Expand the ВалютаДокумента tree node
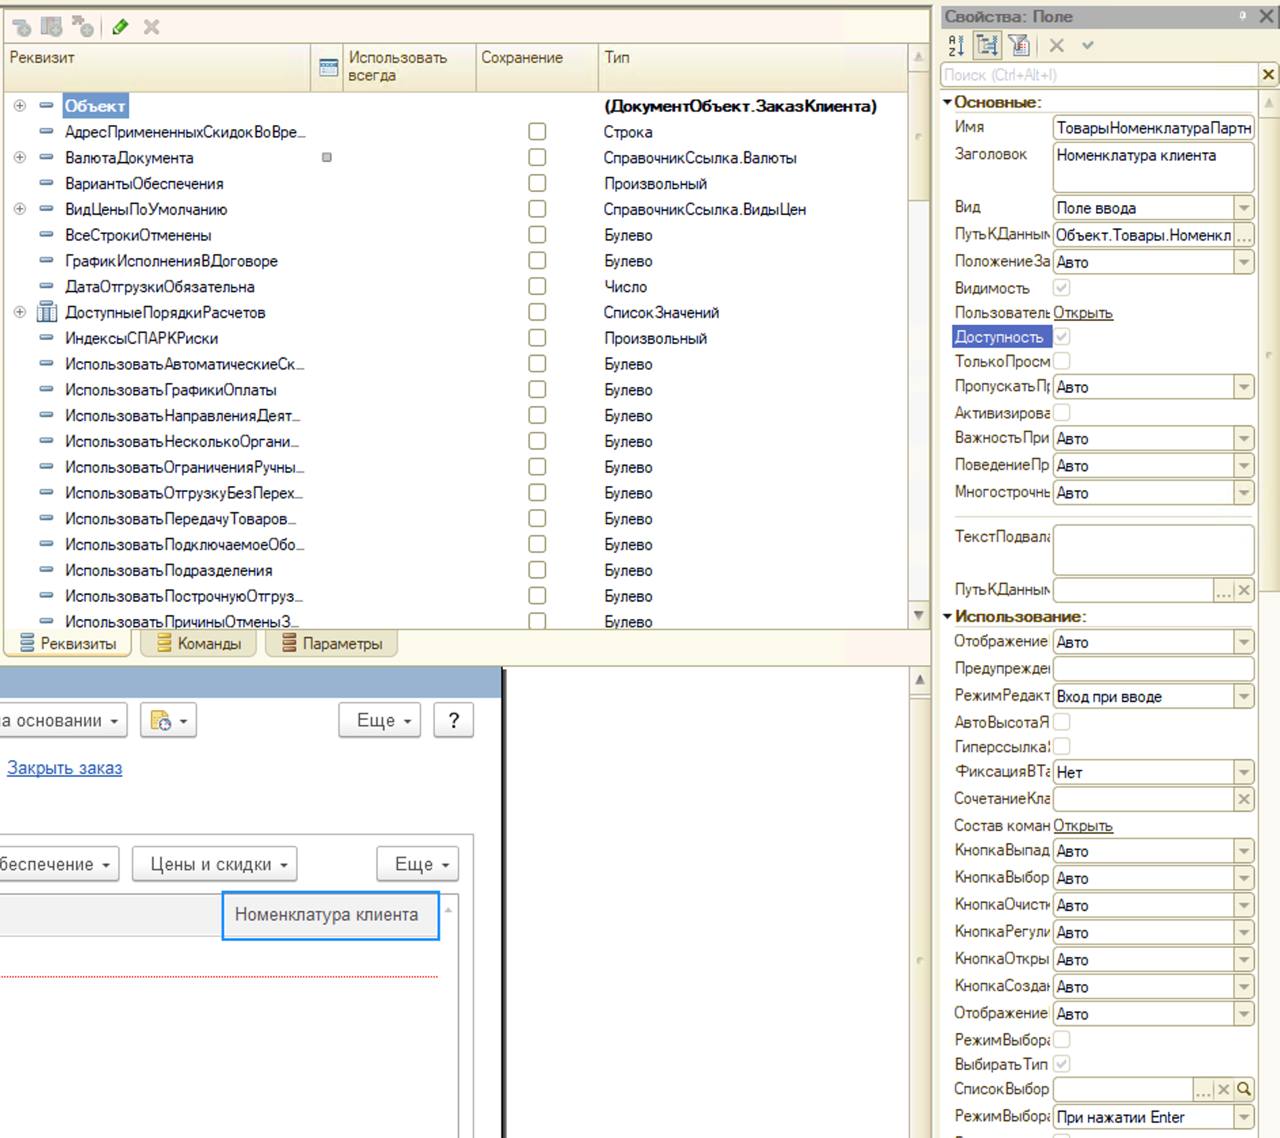This screenshot has width=1280, height=1138. (19, 158)
